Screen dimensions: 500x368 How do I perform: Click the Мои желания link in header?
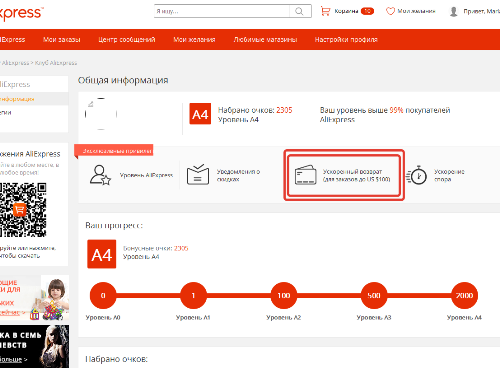click(417, 11)
